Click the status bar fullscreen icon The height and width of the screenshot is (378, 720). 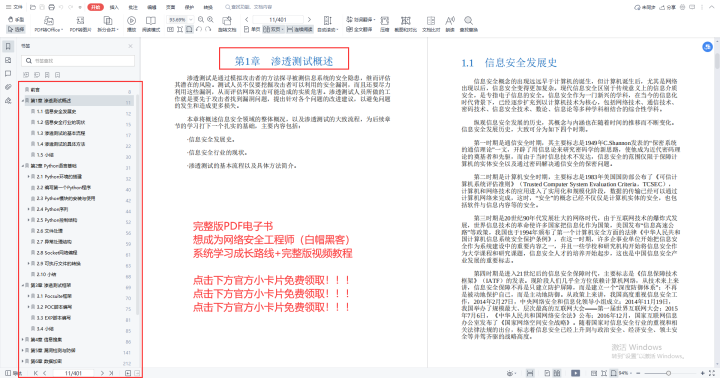tap(712, 373)
